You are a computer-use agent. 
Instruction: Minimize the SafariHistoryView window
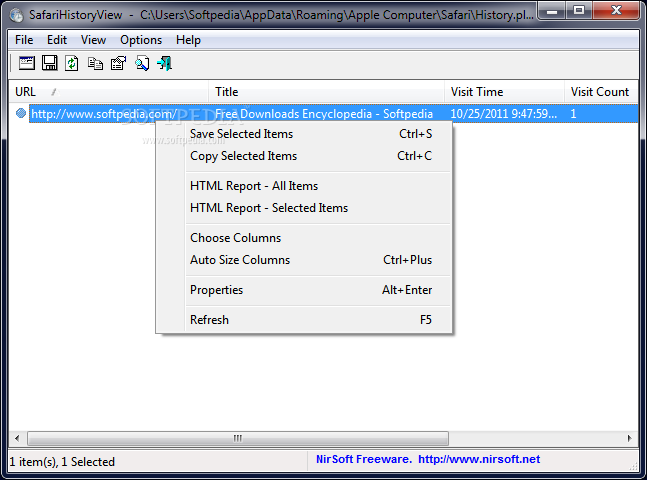(x=552, y=11)
